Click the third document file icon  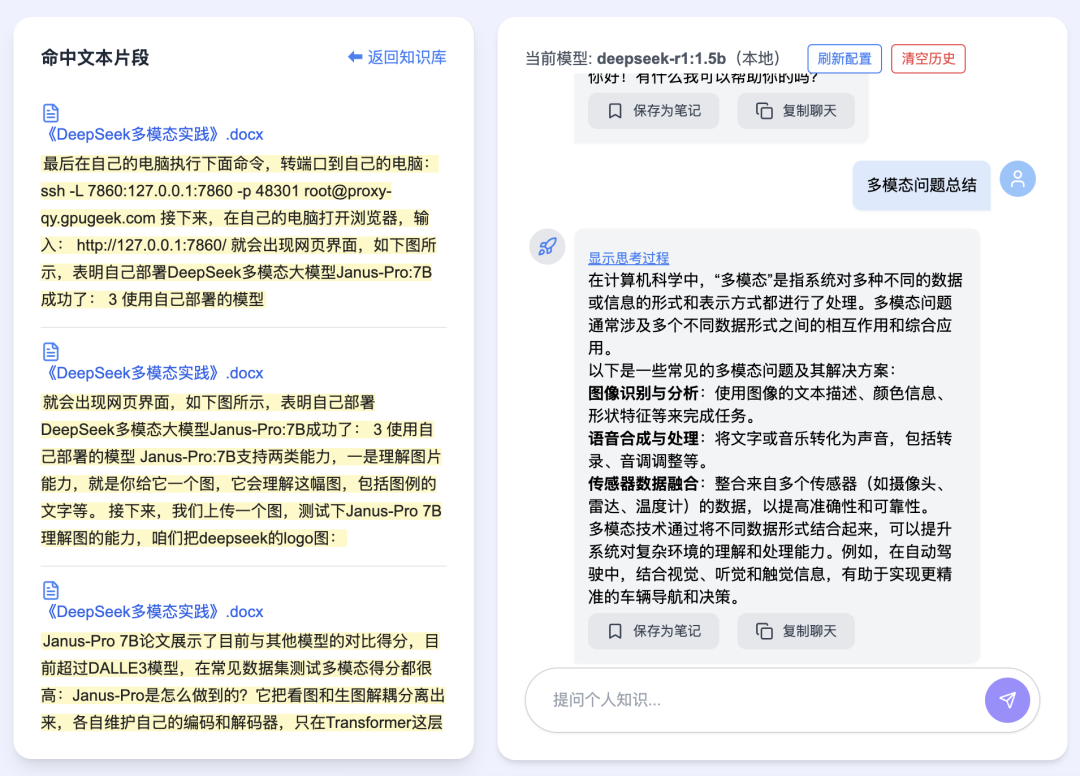pyautogui.click(x=50, y=591)
